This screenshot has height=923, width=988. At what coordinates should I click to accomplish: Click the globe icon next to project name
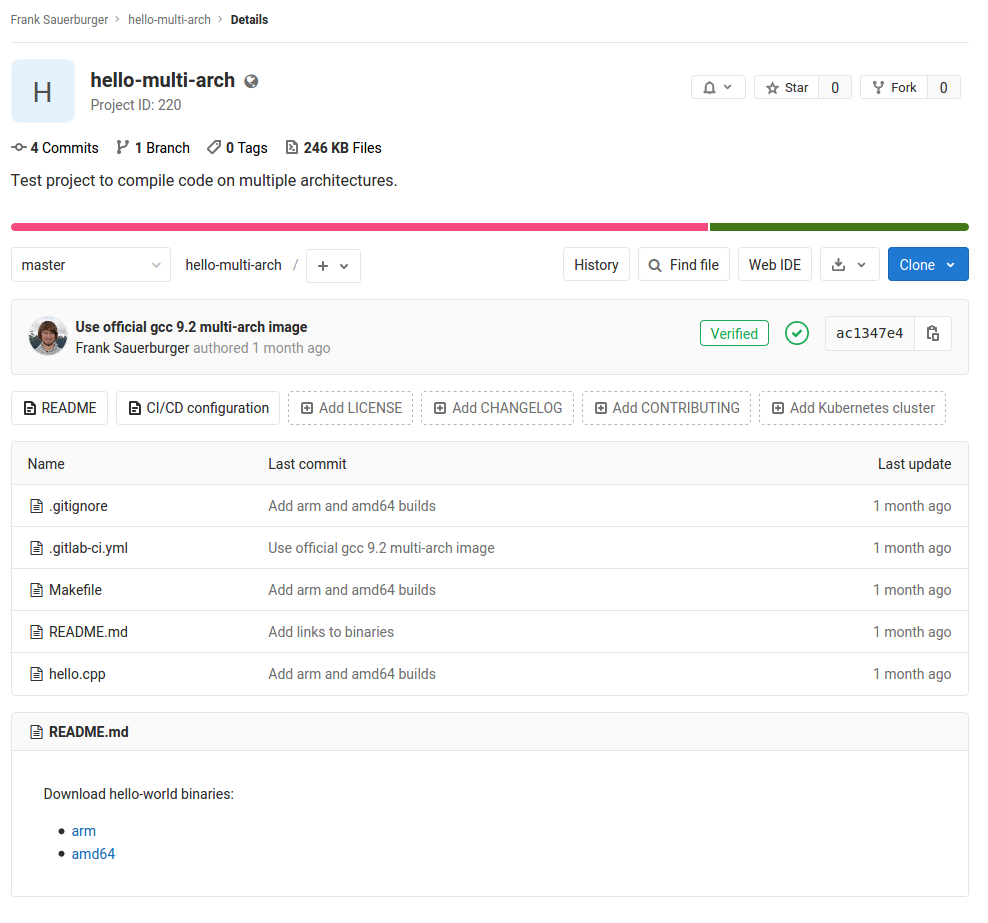pos(250,81)
